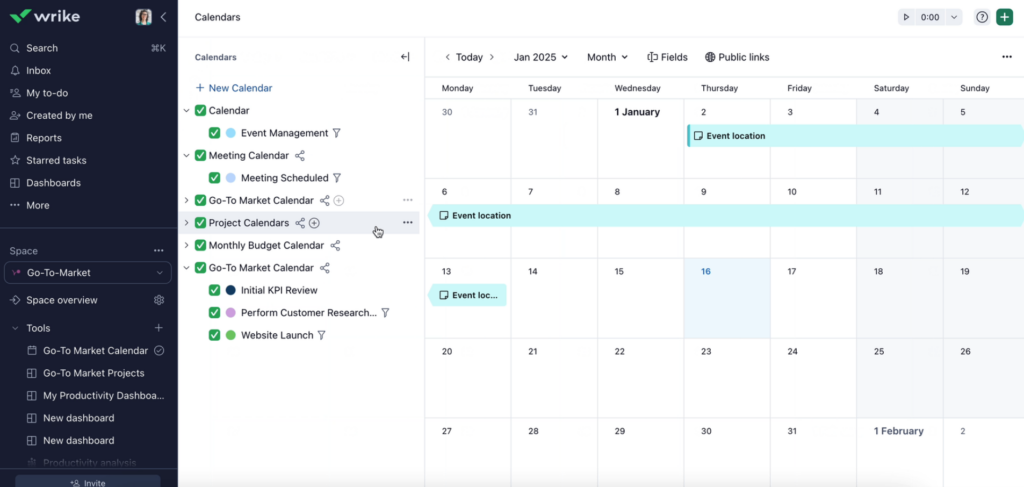This screenshot has width=1024, height=487.
Task: Expand the Monthly Budget Calendar group
Action: pos(186,245)
